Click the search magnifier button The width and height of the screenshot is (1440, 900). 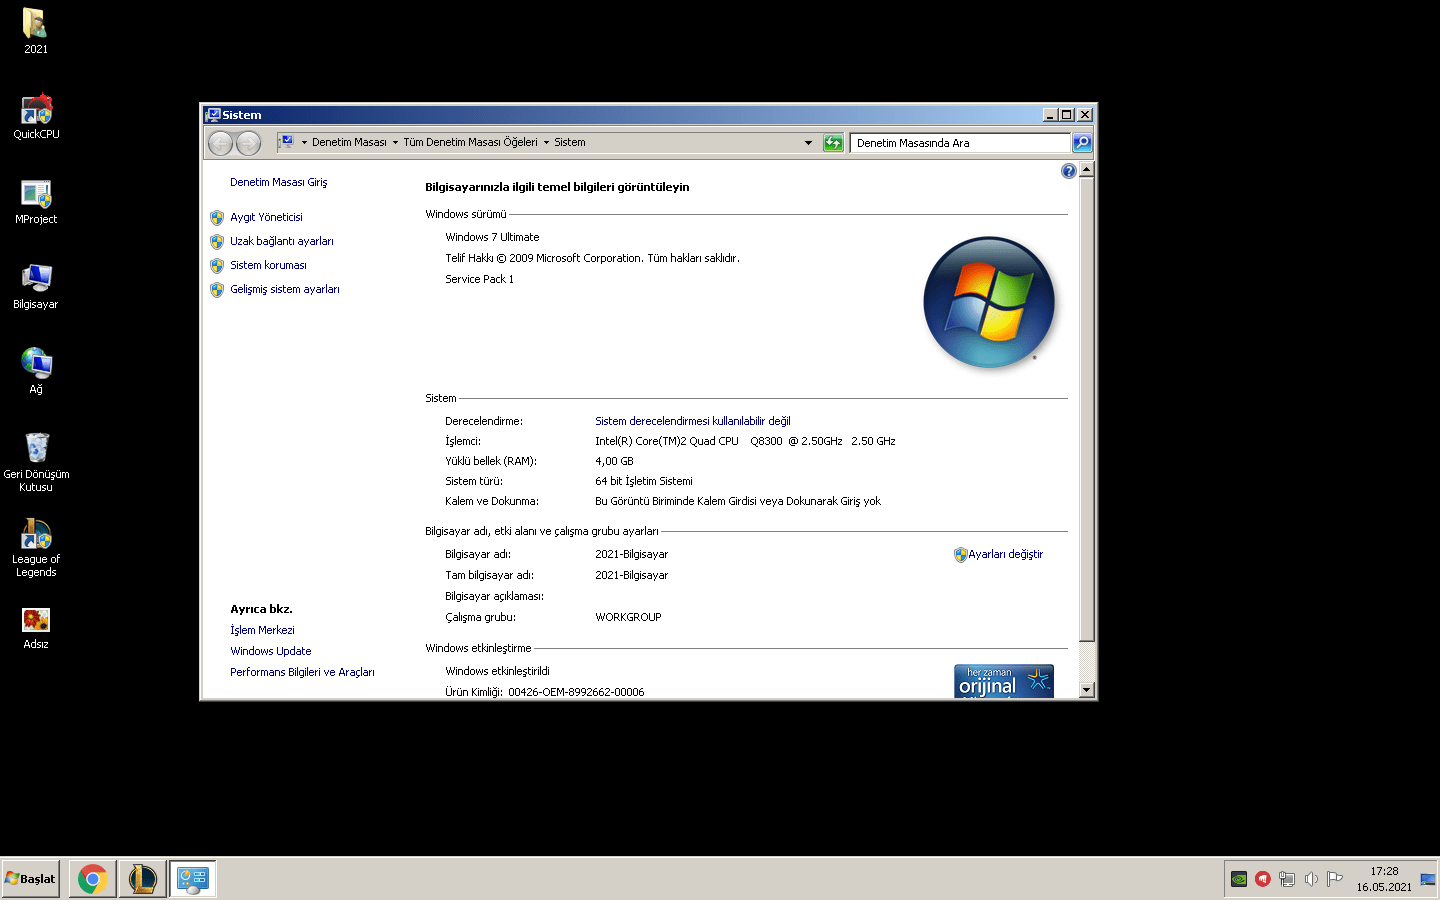click(1082, 143)
